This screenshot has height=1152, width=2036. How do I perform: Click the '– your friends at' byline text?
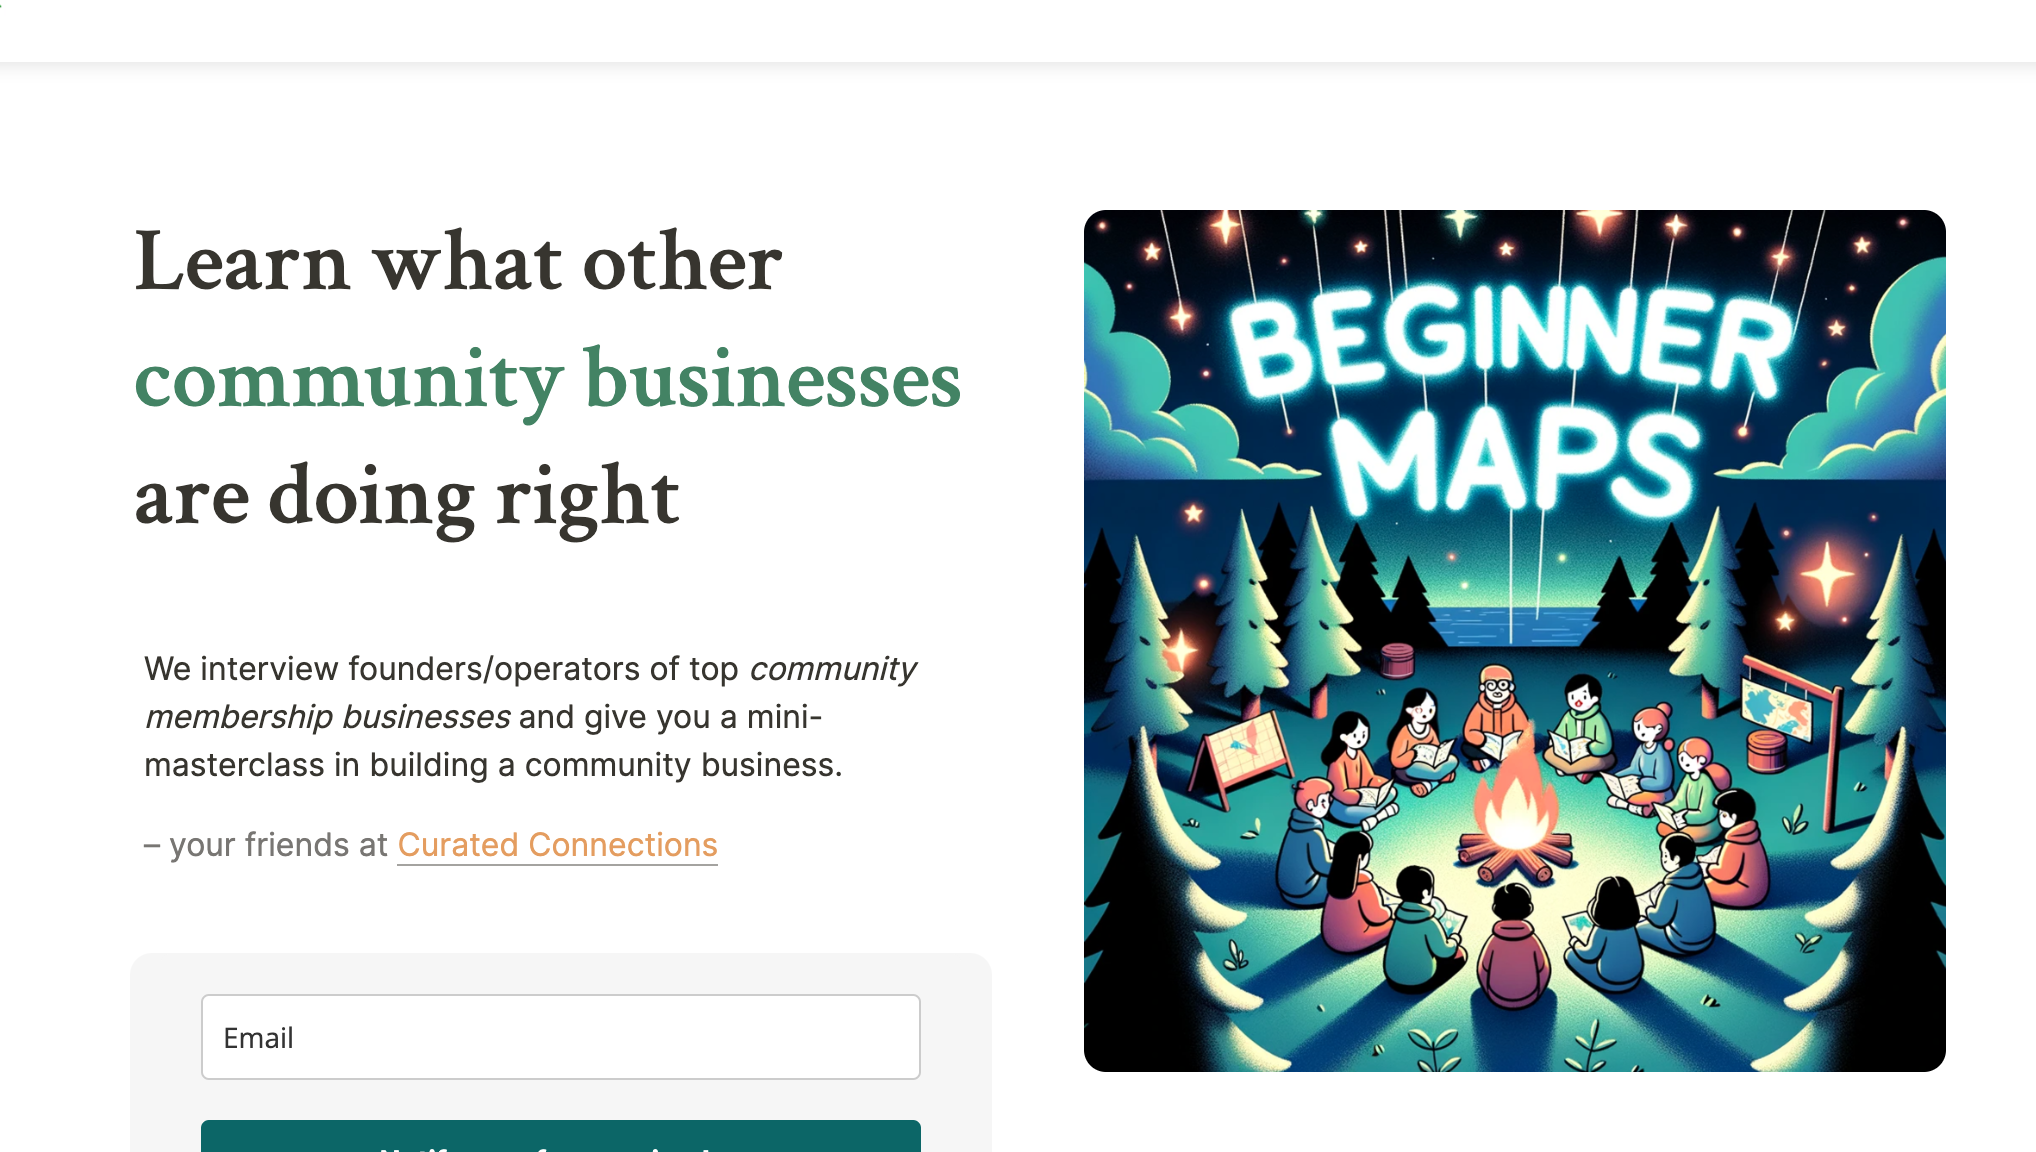[x=265, y=845]
